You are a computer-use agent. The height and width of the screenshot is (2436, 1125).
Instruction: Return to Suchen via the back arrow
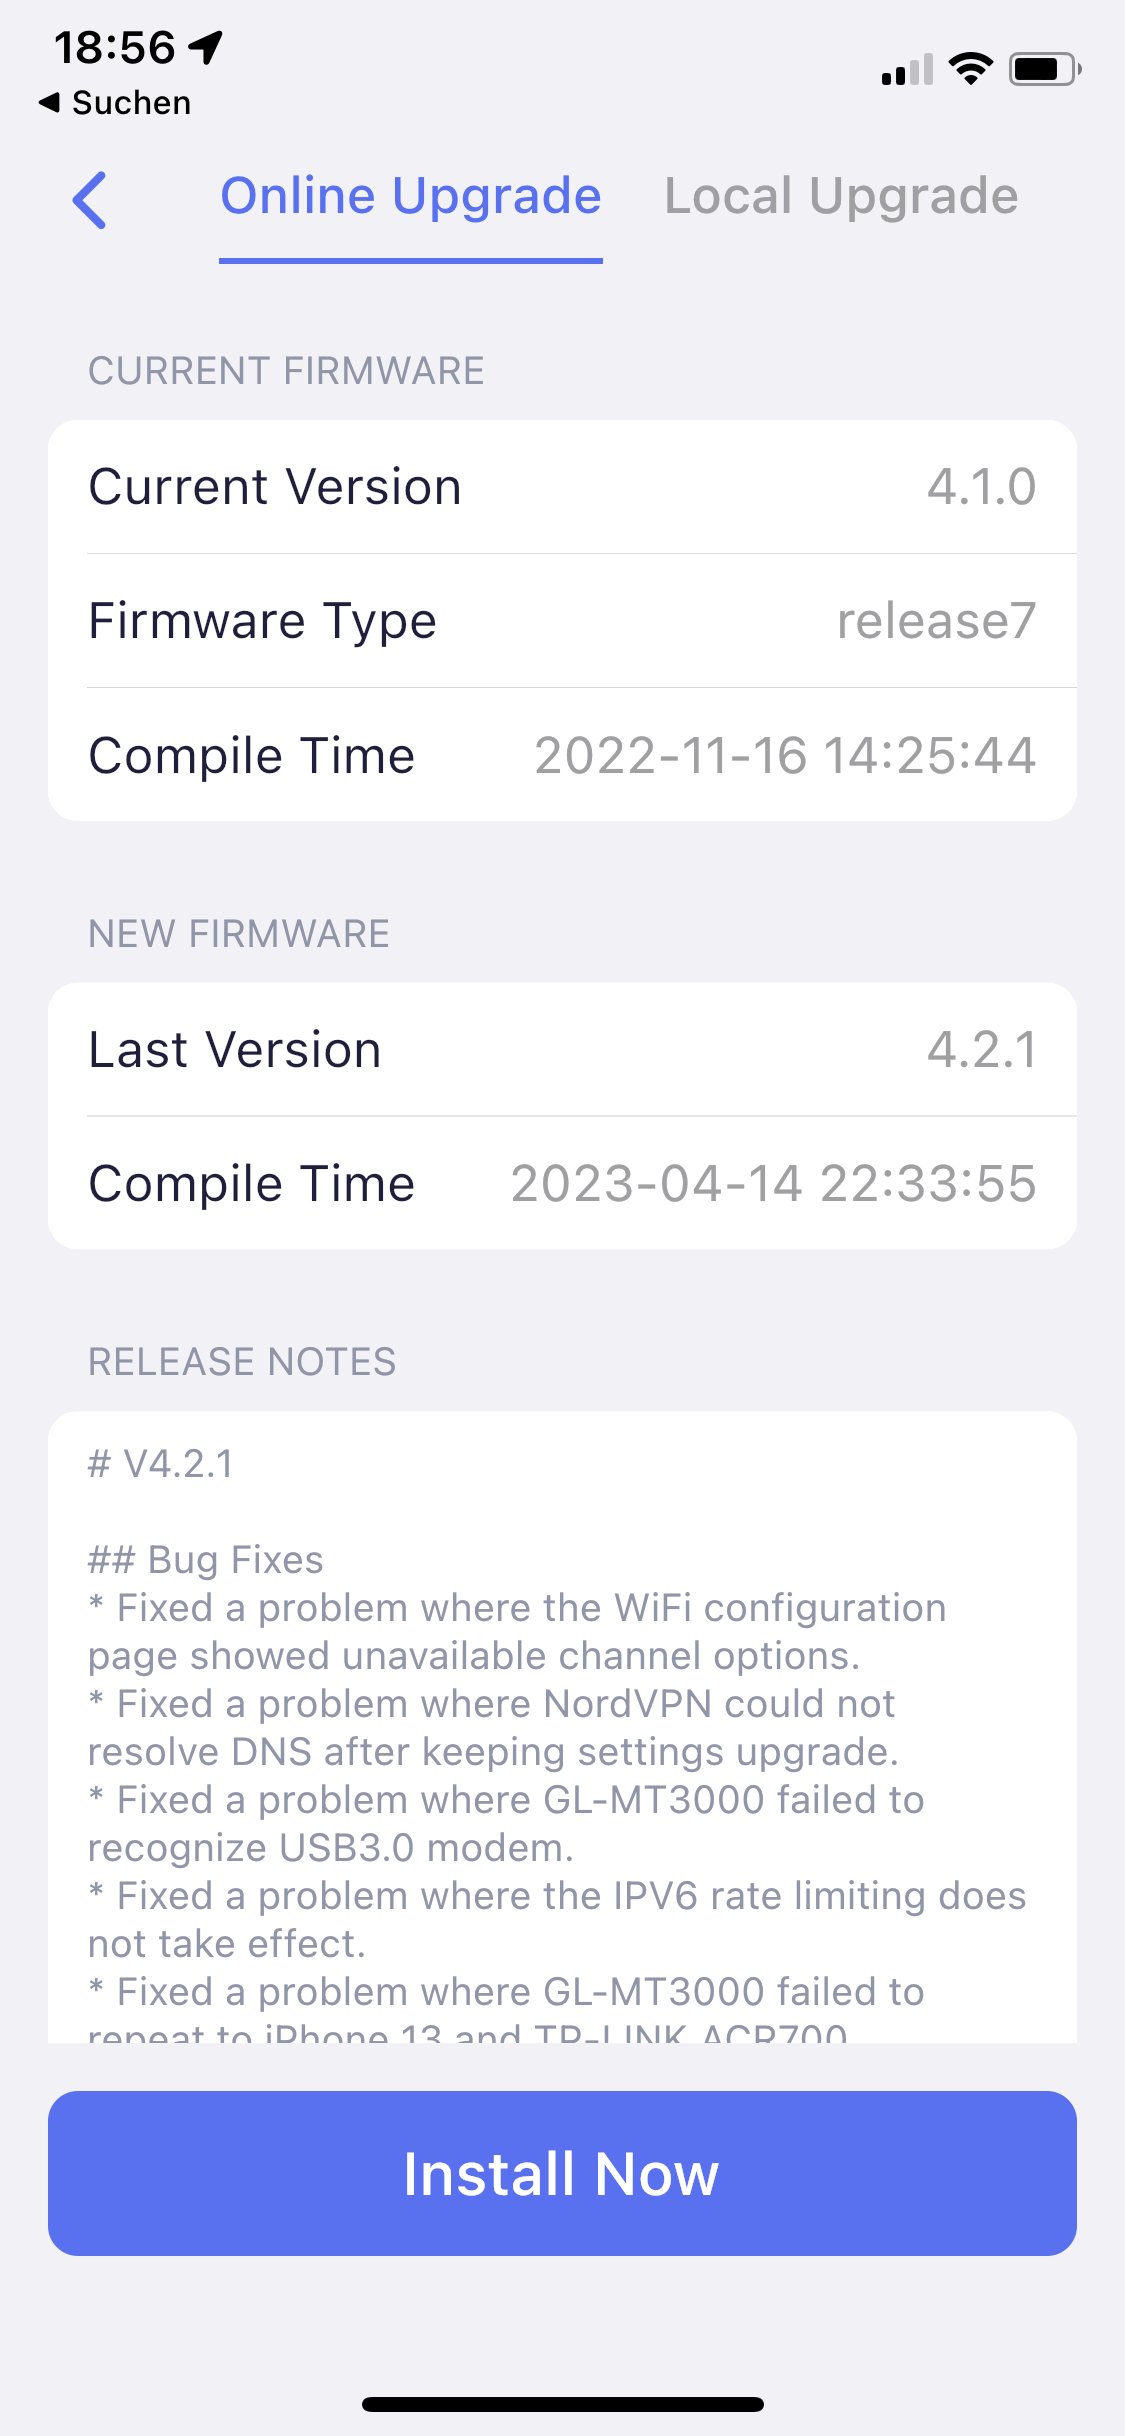coord(114,103)
